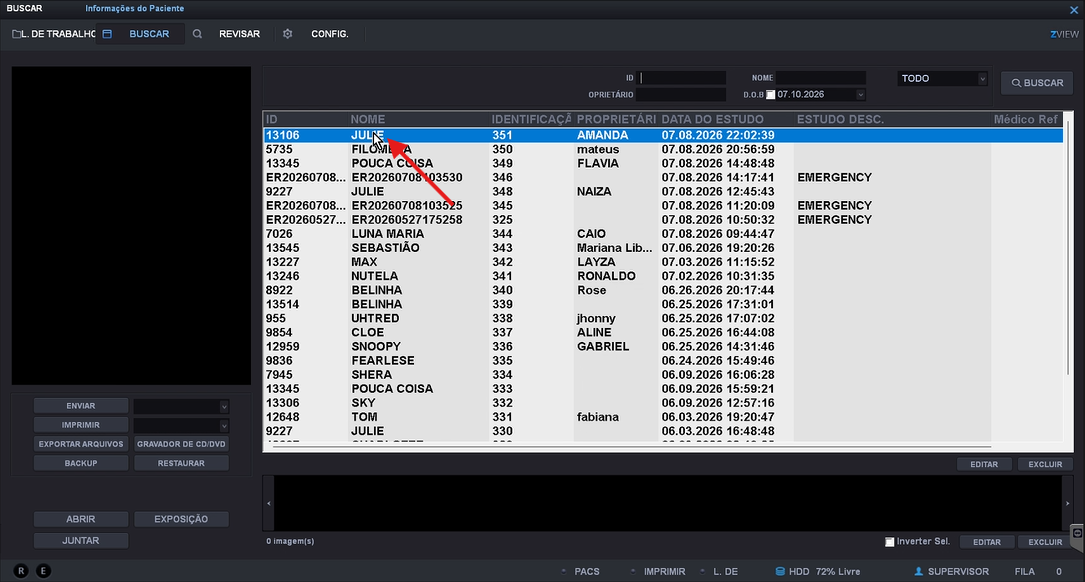Open the L. DE TRABALHO tab
This screenshot has width=1085, height=582.
(x=53, y=34)
